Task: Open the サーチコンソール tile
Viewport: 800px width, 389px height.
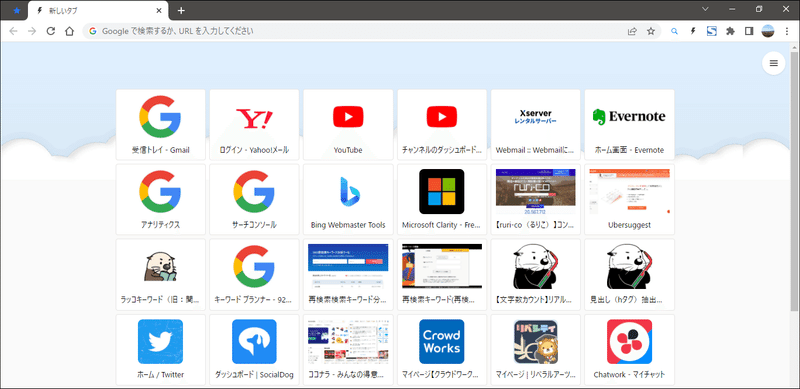Action: (254, 199)
